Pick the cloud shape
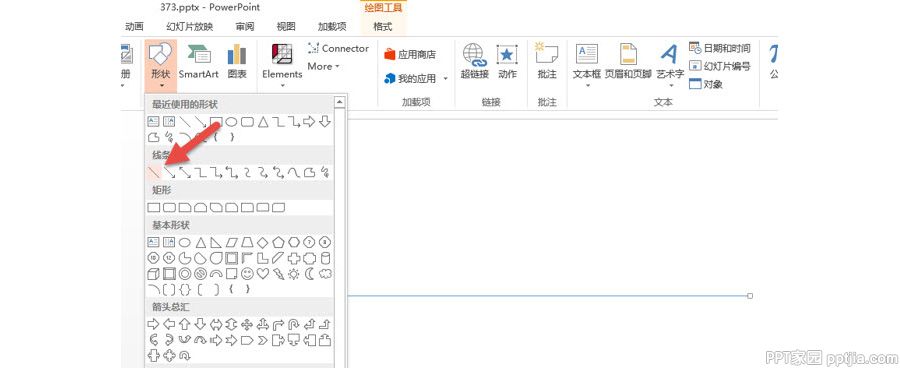This screenshot has width=900, height=368. coord(325,274)
